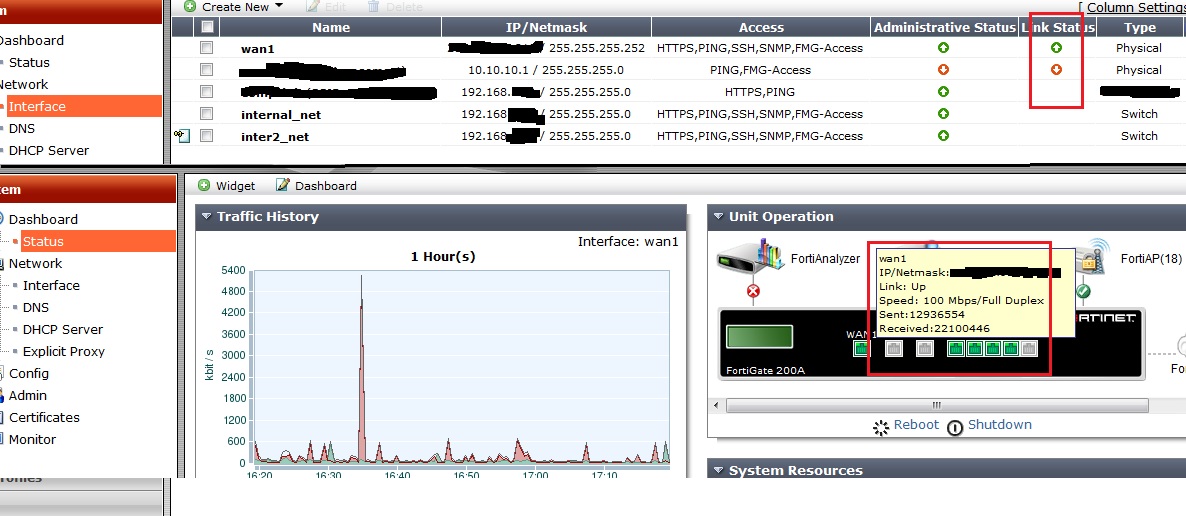Check the checkbox for HTTPS,PING-only interface row
Screen dimensions: 1186x516
206,92
